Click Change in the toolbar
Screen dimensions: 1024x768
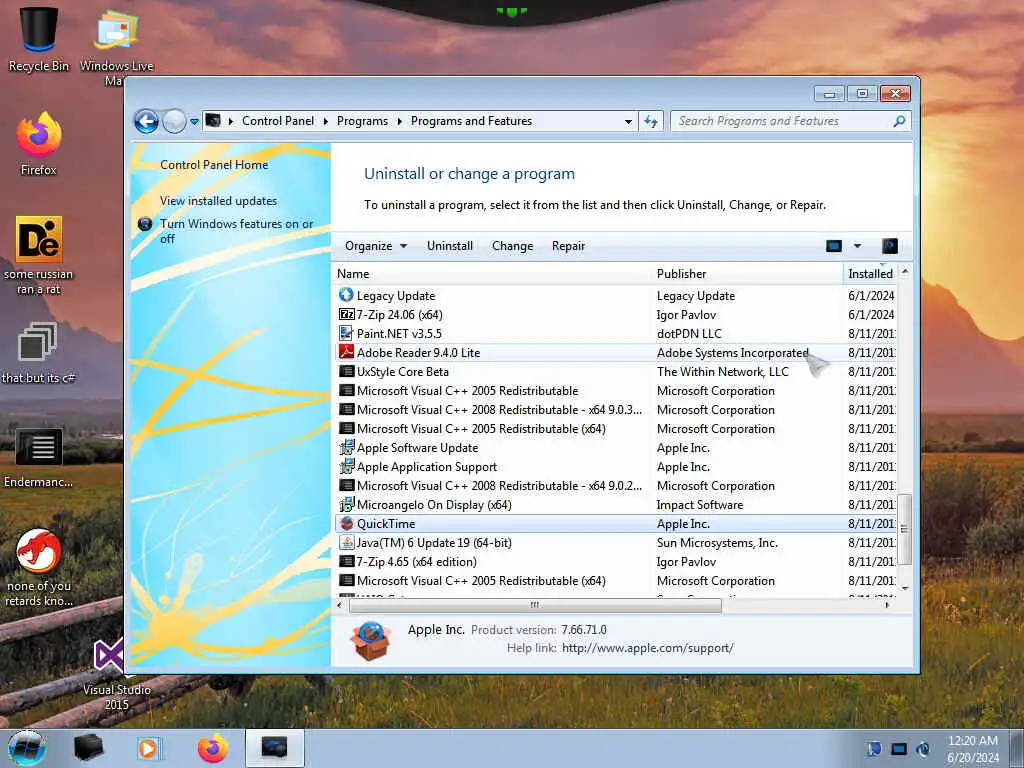512,246
